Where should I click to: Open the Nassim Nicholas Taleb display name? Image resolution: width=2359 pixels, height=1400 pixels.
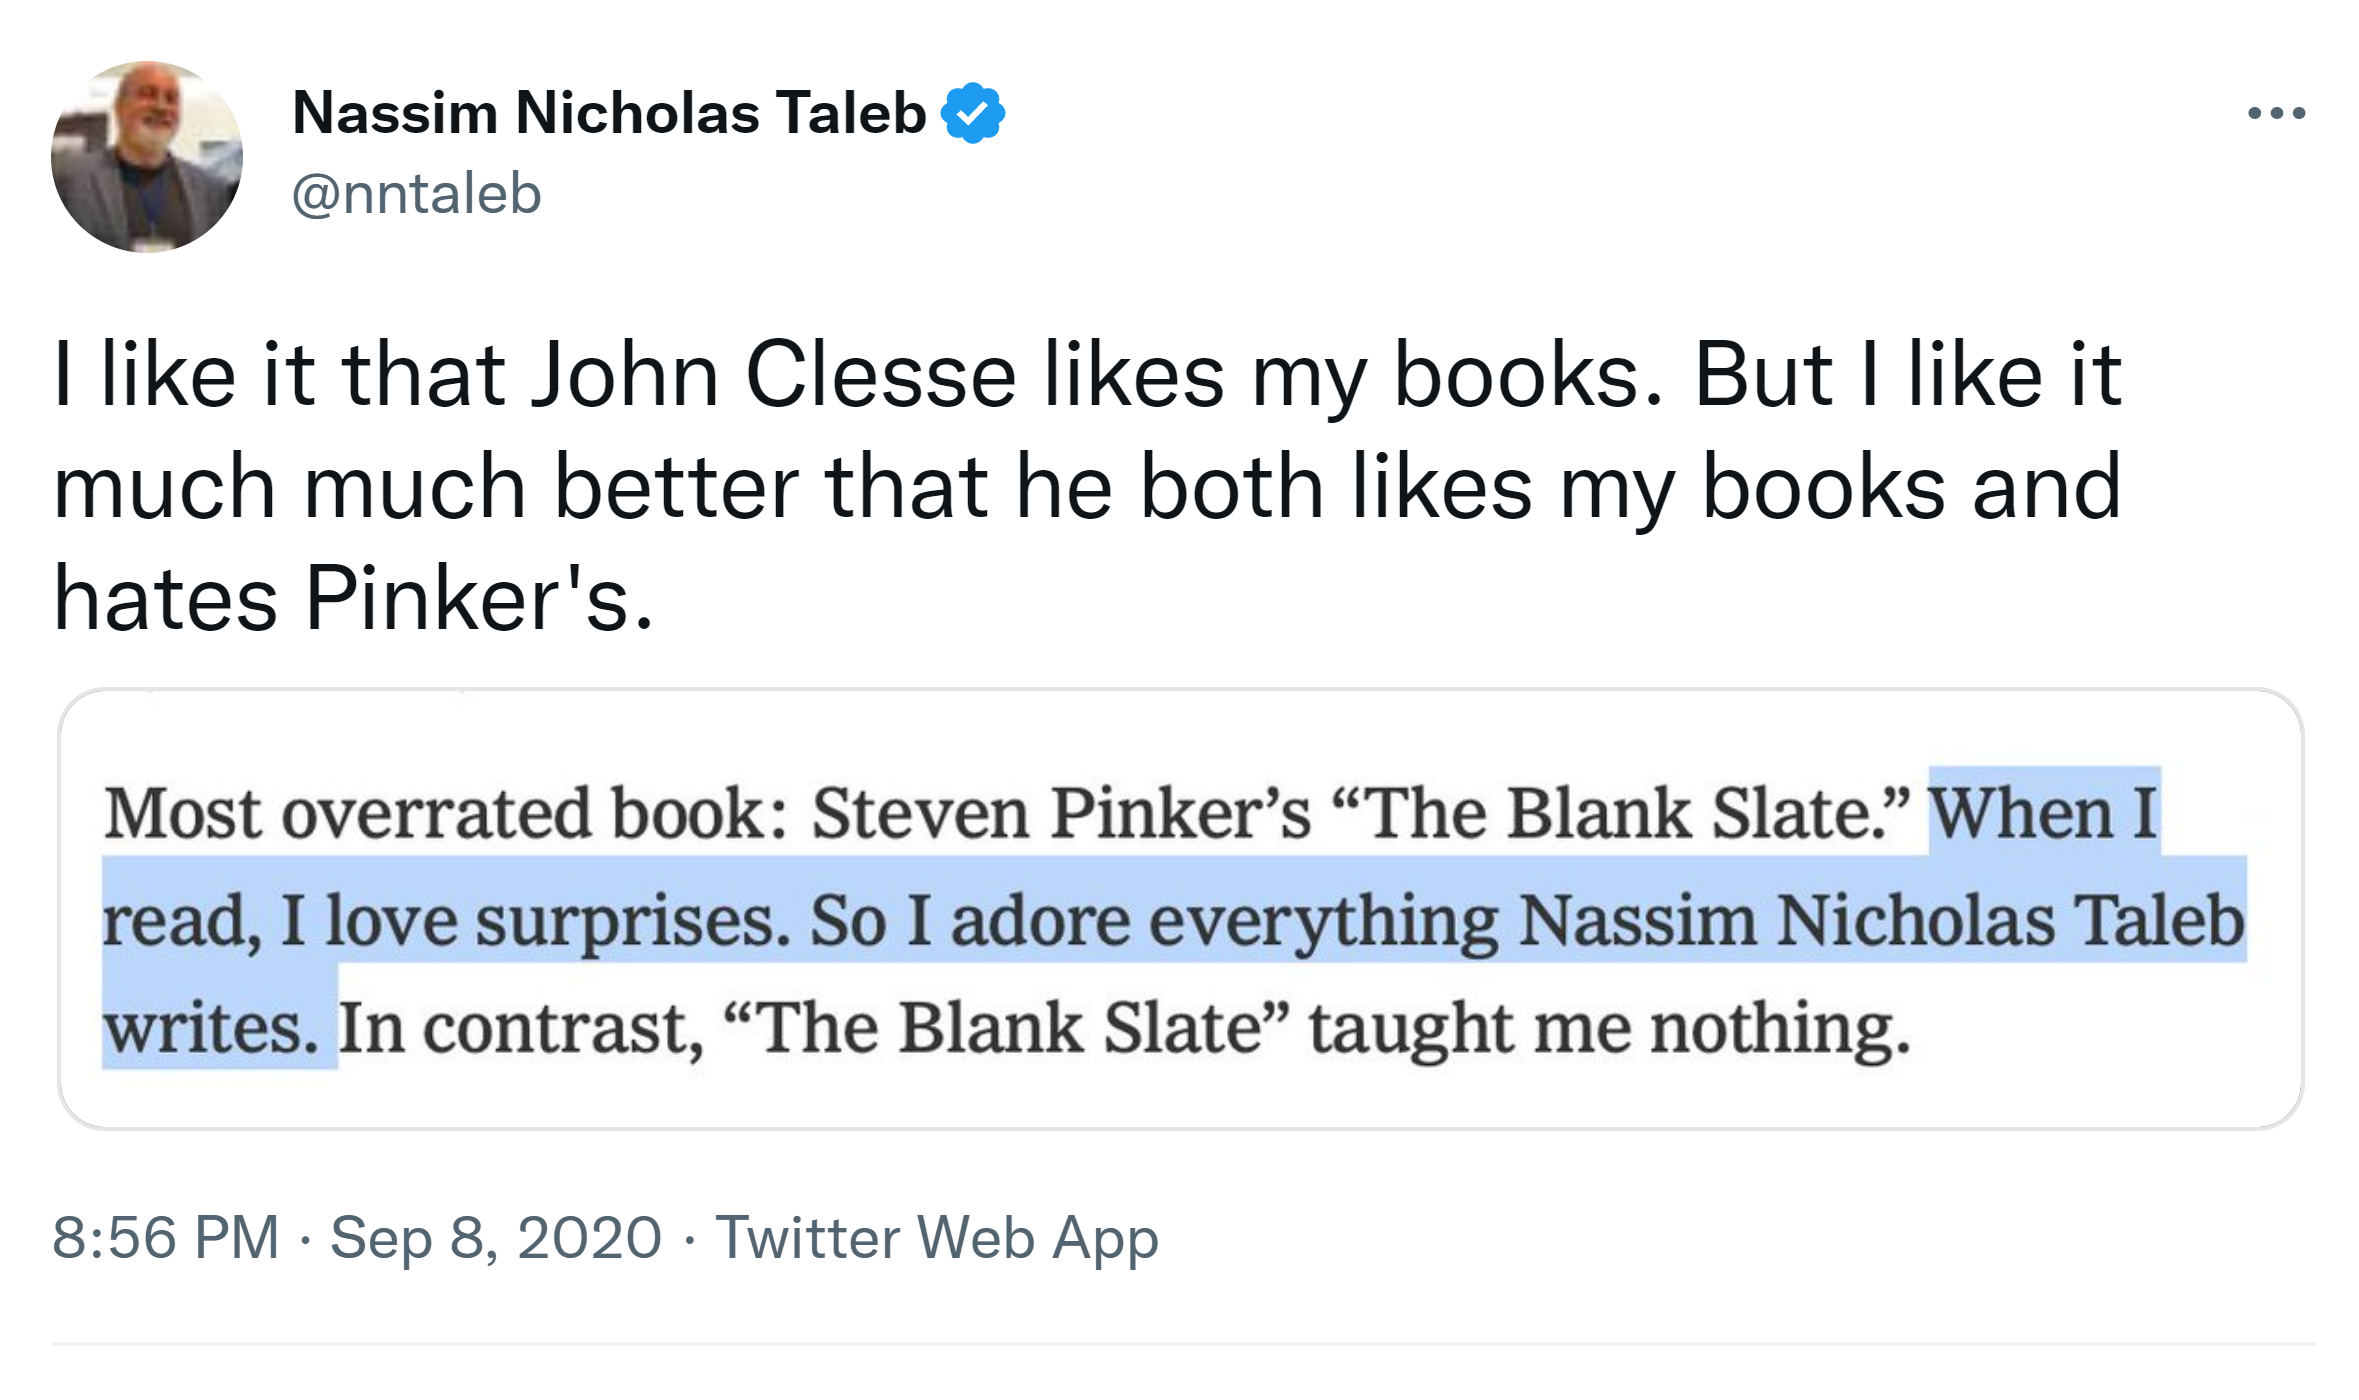[609, 112]
